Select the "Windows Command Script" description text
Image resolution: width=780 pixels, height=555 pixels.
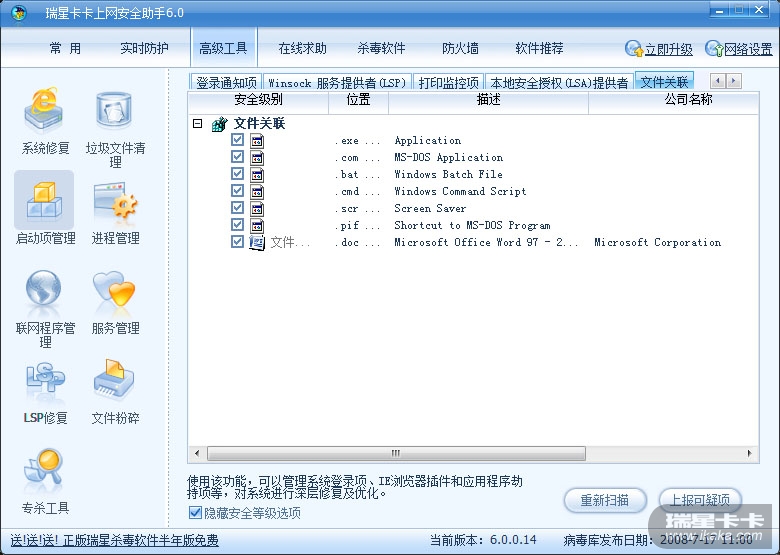[x=460, y=191]
